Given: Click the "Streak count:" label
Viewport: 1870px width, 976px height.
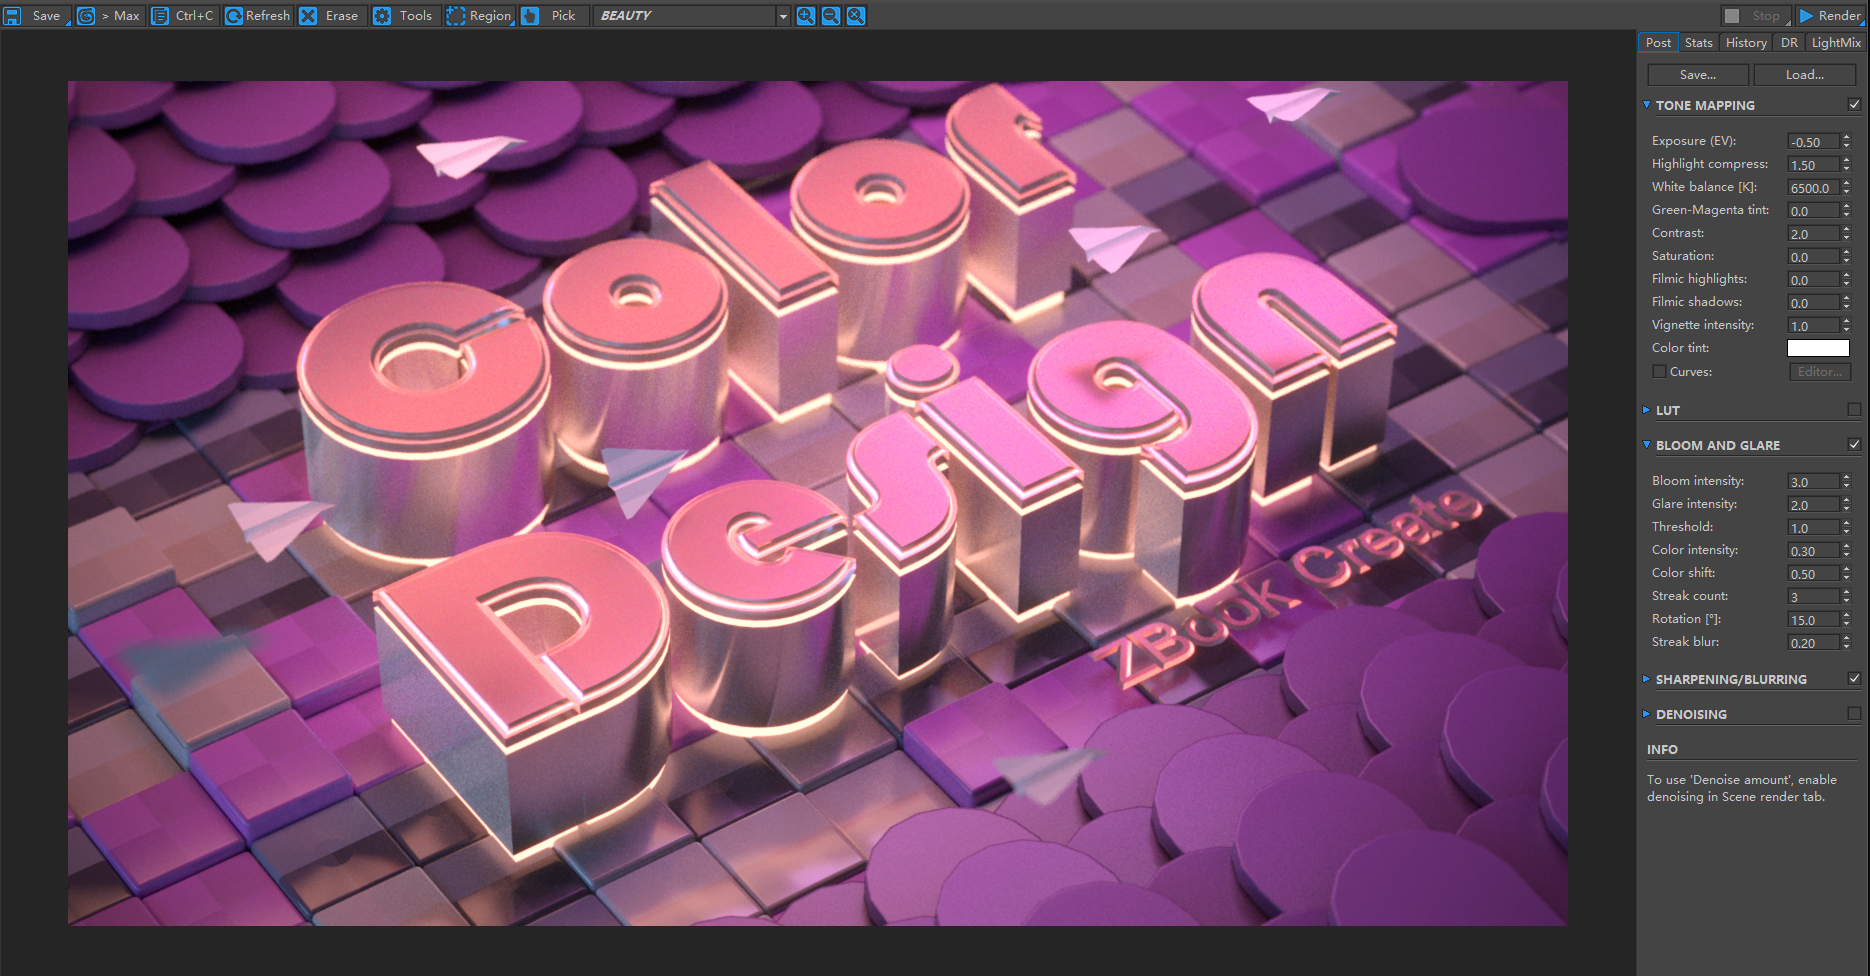Looking at the screenshot, I should point(1690,596).
